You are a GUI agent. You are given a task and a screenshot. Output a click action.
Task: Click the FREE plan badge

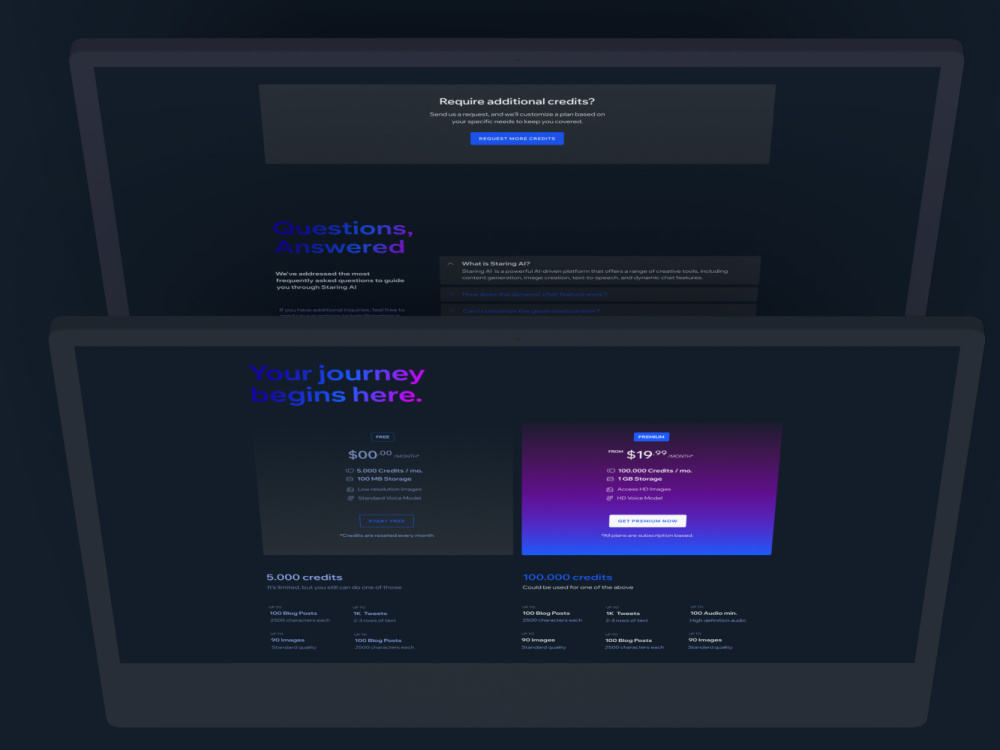(x=383, y=437)
